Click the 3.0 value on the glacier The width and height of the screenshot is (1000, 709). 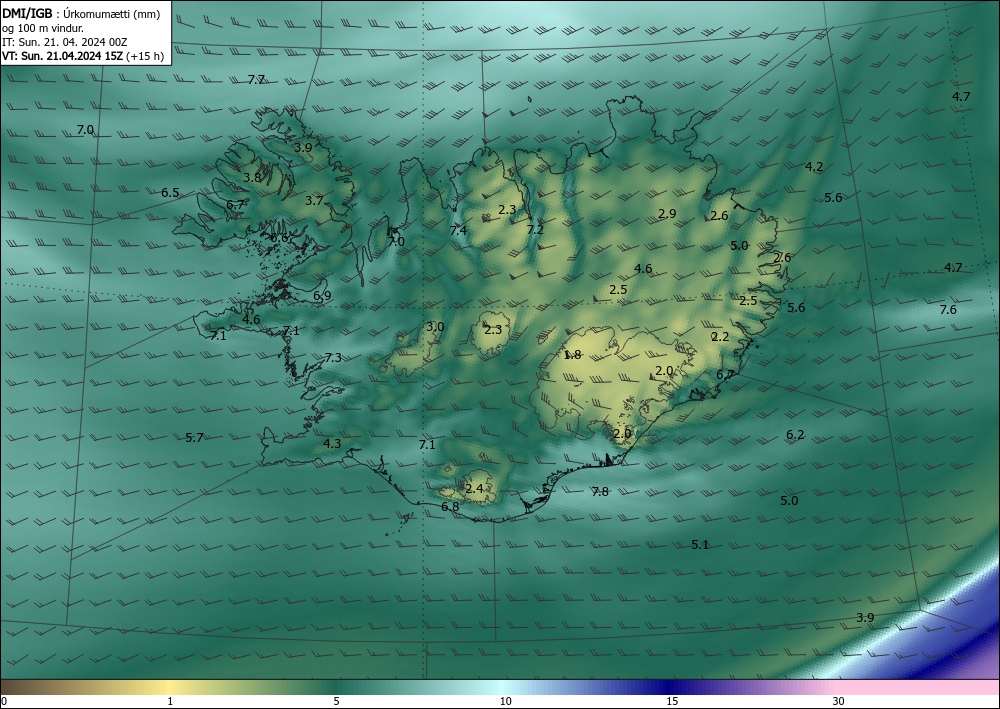click(x=436, y=327)
